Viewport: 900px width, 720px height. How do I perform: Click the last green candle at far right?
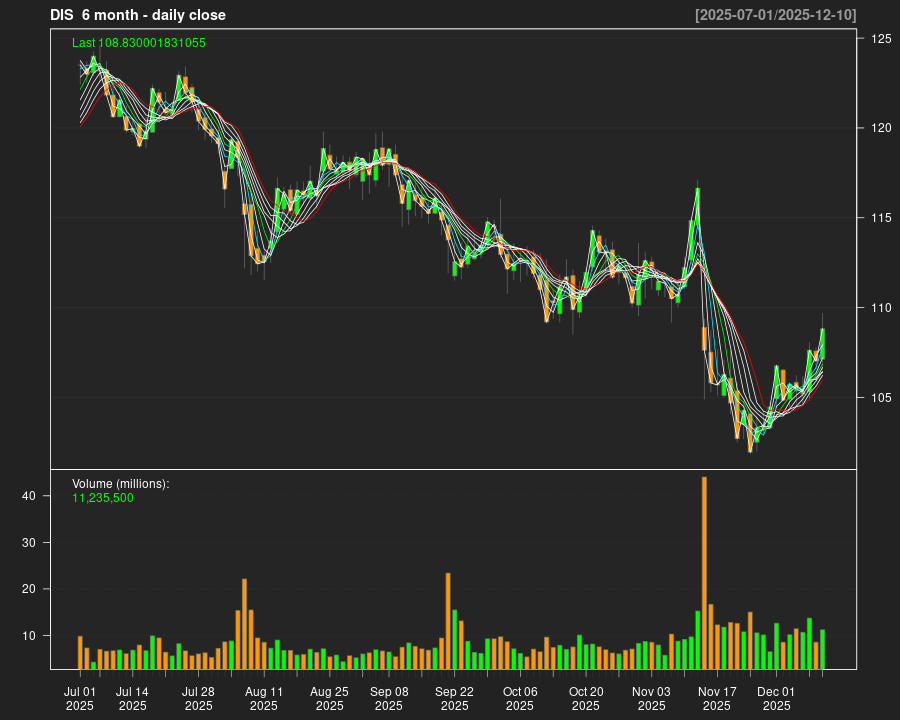(822, 343)
